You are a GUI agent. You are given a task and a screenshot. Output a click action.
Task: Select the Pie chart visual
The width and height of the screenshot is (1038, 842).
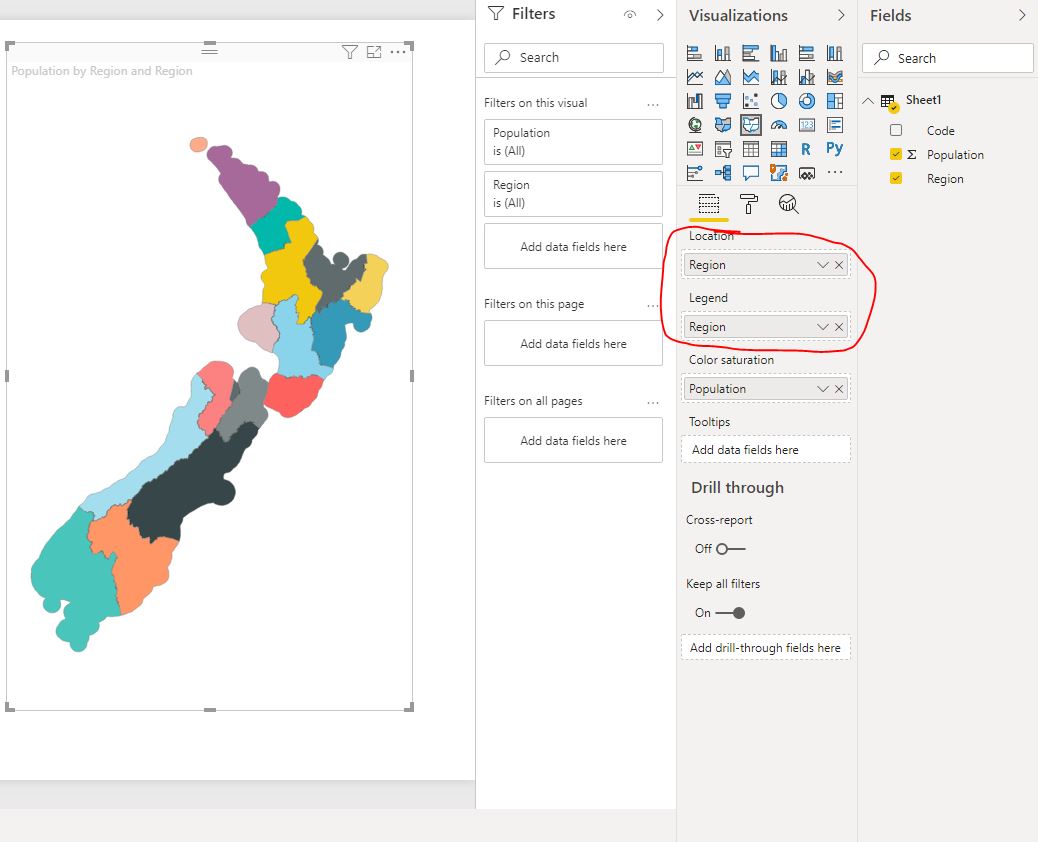click(778, 101)
